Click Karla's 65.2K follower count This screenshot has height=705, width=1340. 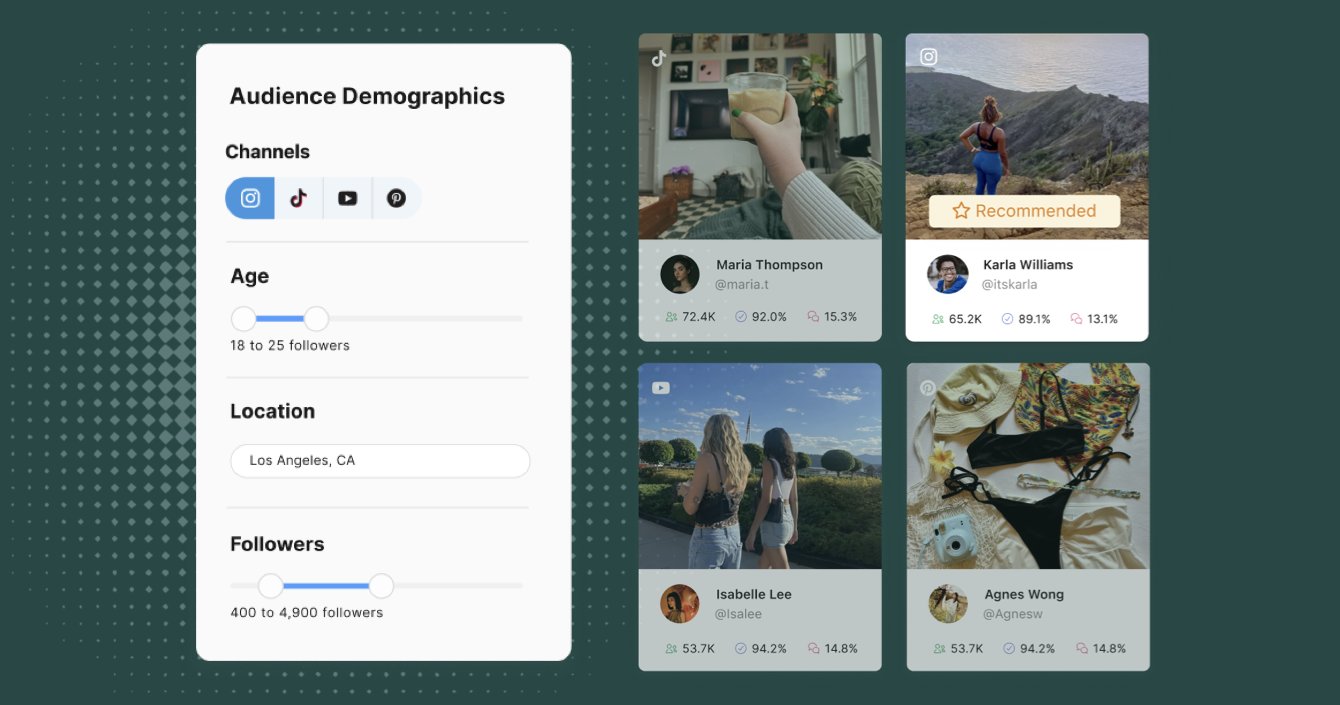click(x=966, y=319)
